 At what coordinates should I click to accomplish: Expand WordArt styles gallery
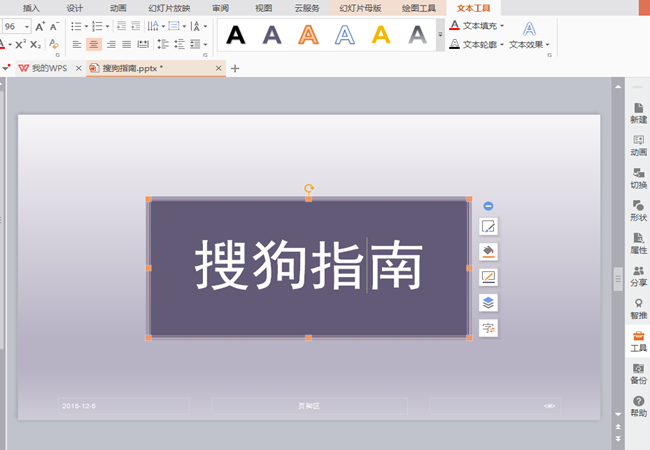click(x=440, y=35)
